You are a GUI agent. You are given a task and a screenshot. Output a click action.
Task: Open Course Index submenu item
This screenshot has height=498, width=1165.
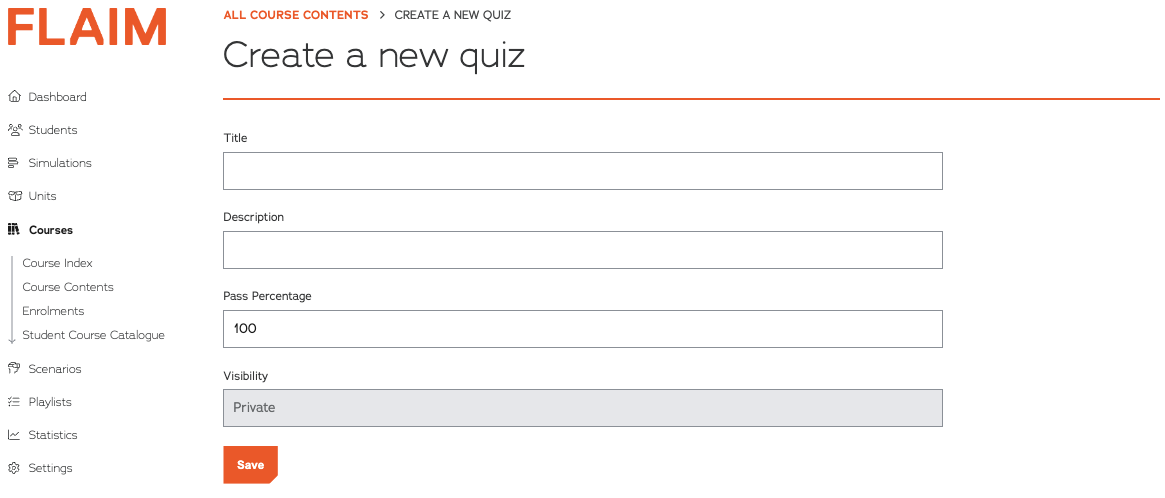click(x=57, y=263)
